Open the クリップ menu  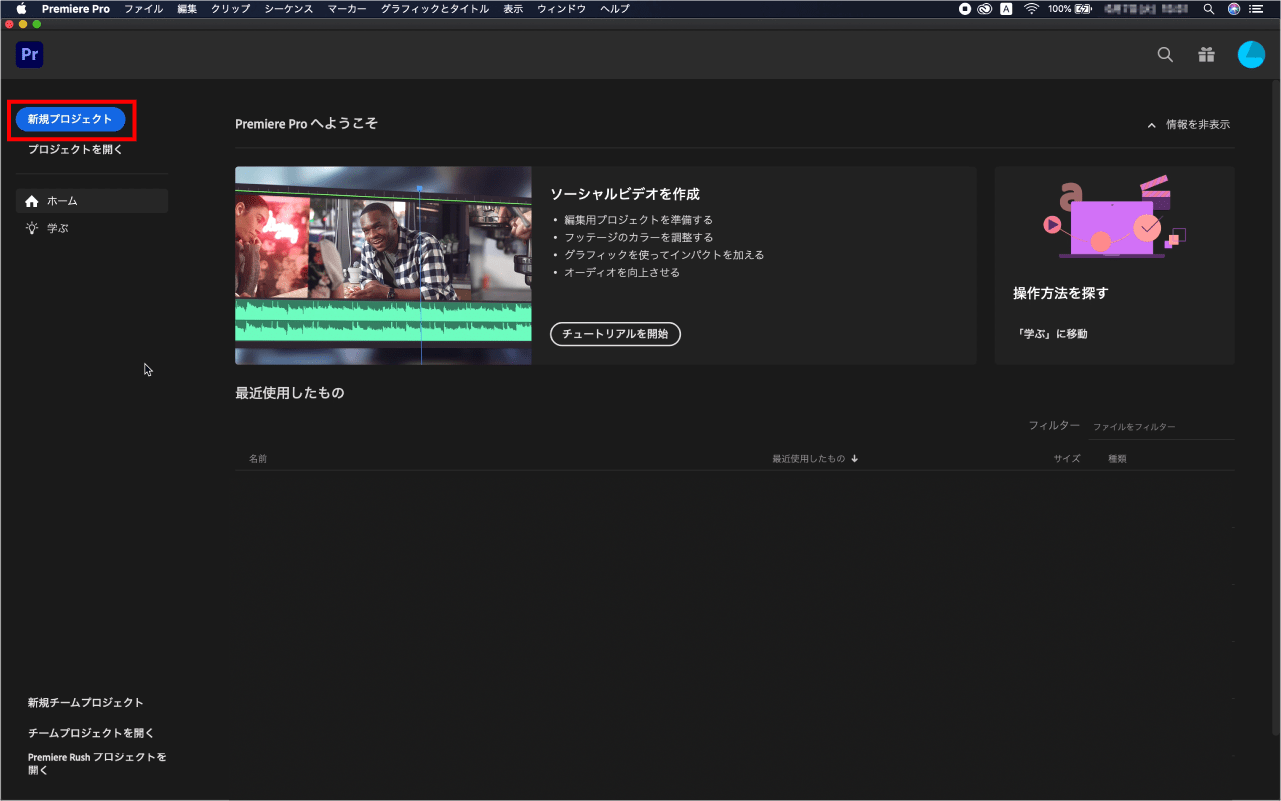[231, 9]
